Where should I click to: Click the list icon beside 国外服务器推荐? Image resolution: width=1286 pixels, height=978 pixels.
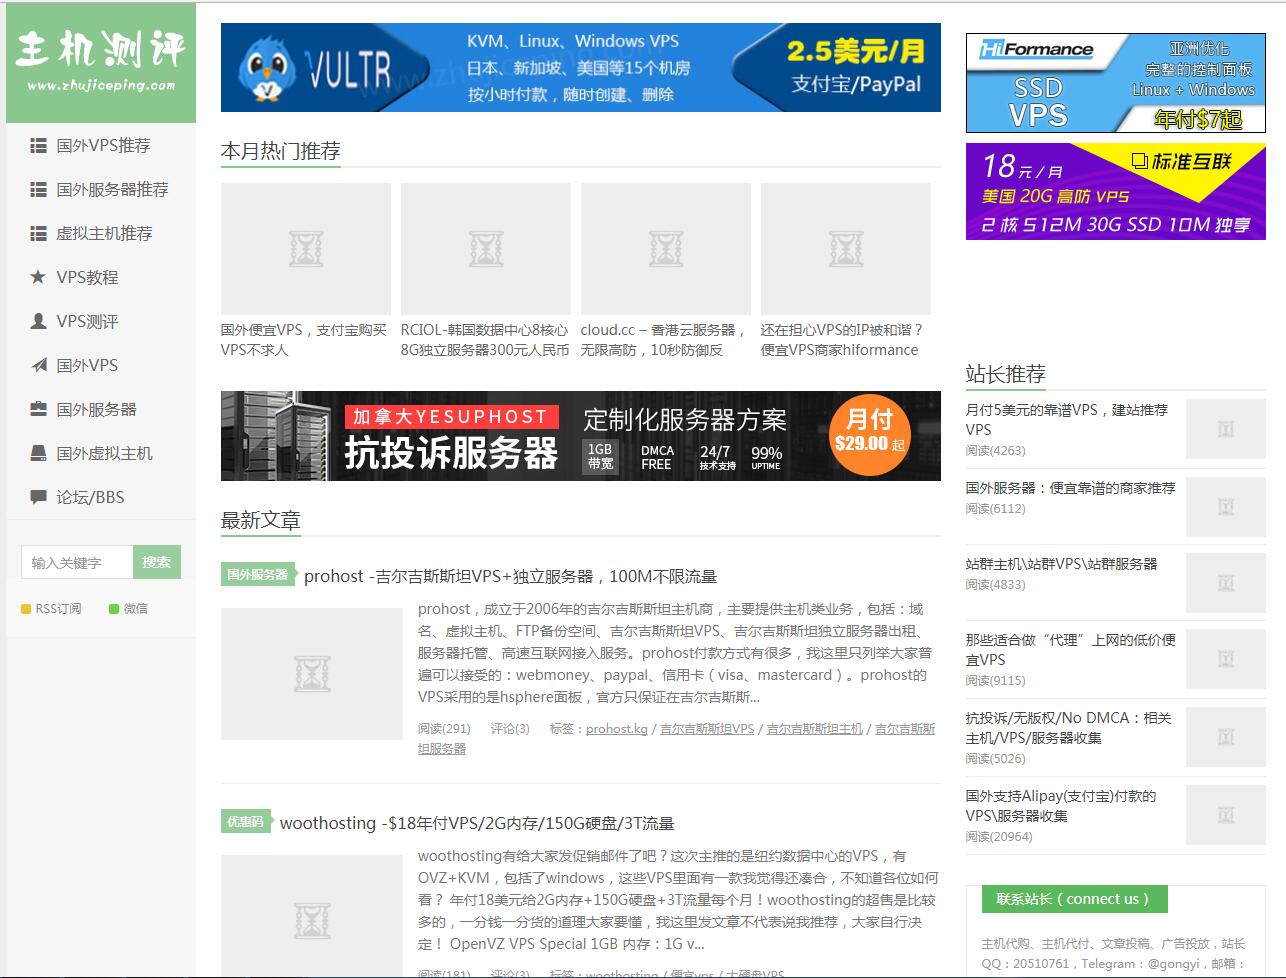coord(38,190)
